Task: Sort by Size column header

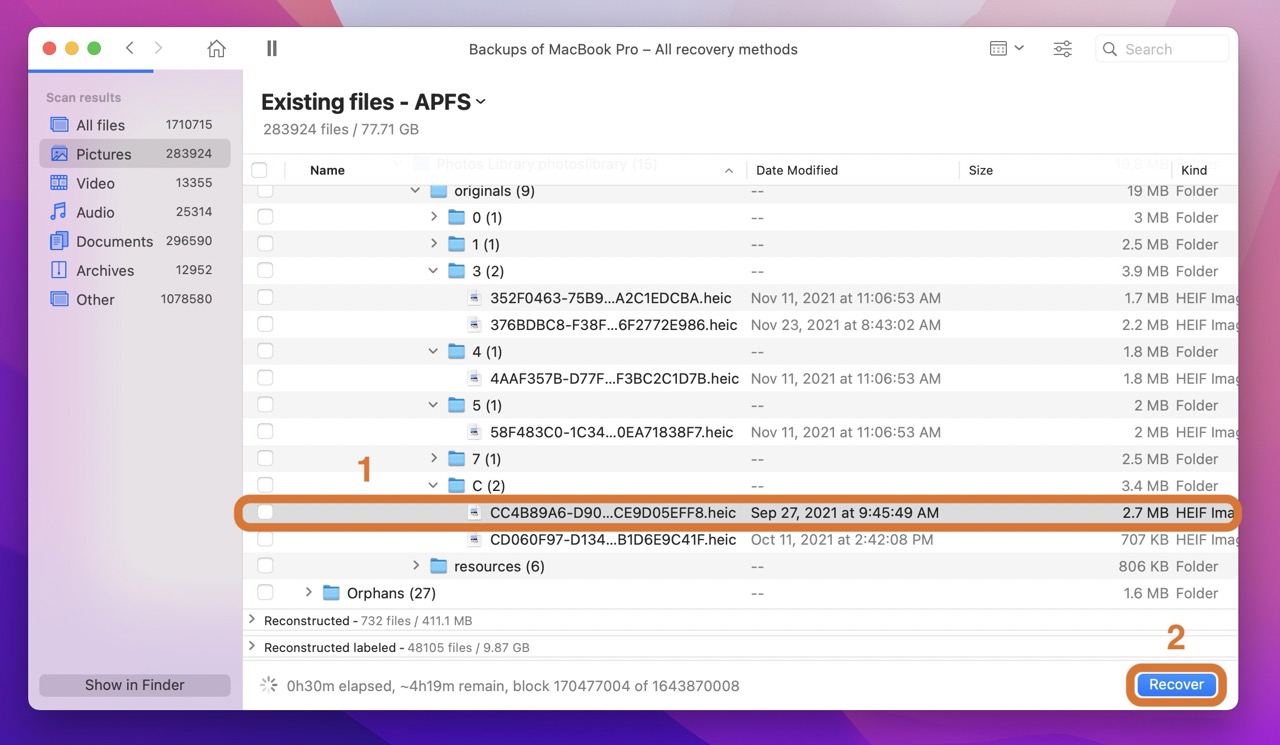Action: [x=981, y=170]
